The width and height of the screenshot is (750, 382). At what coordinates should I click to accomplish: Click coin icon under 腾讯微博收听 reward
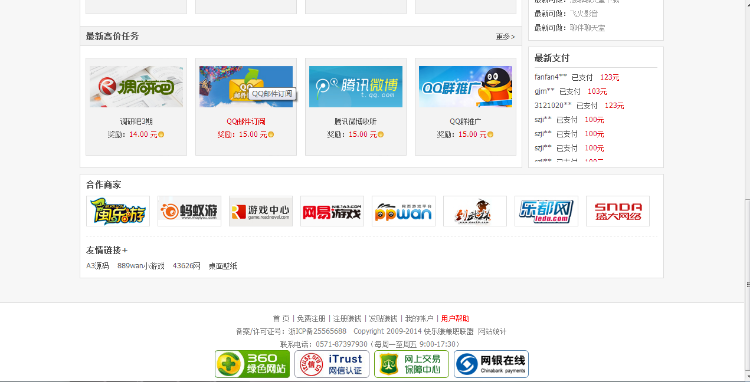381,135
